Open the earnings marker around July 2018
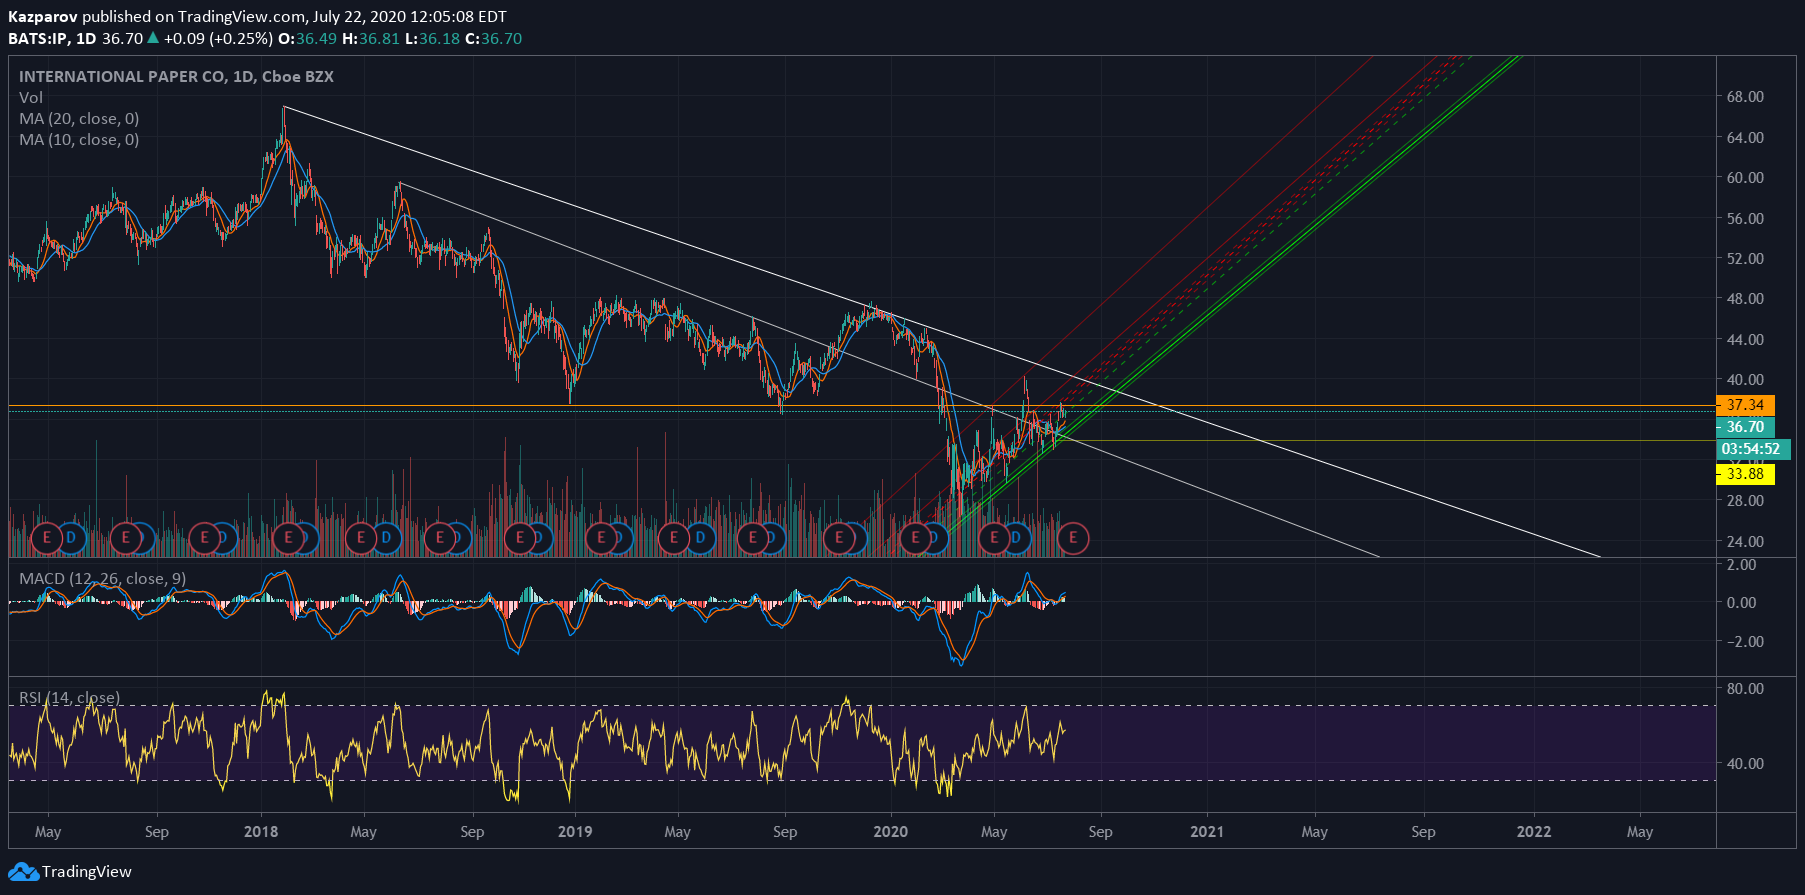1805x895 pixels. coord(440,538)
